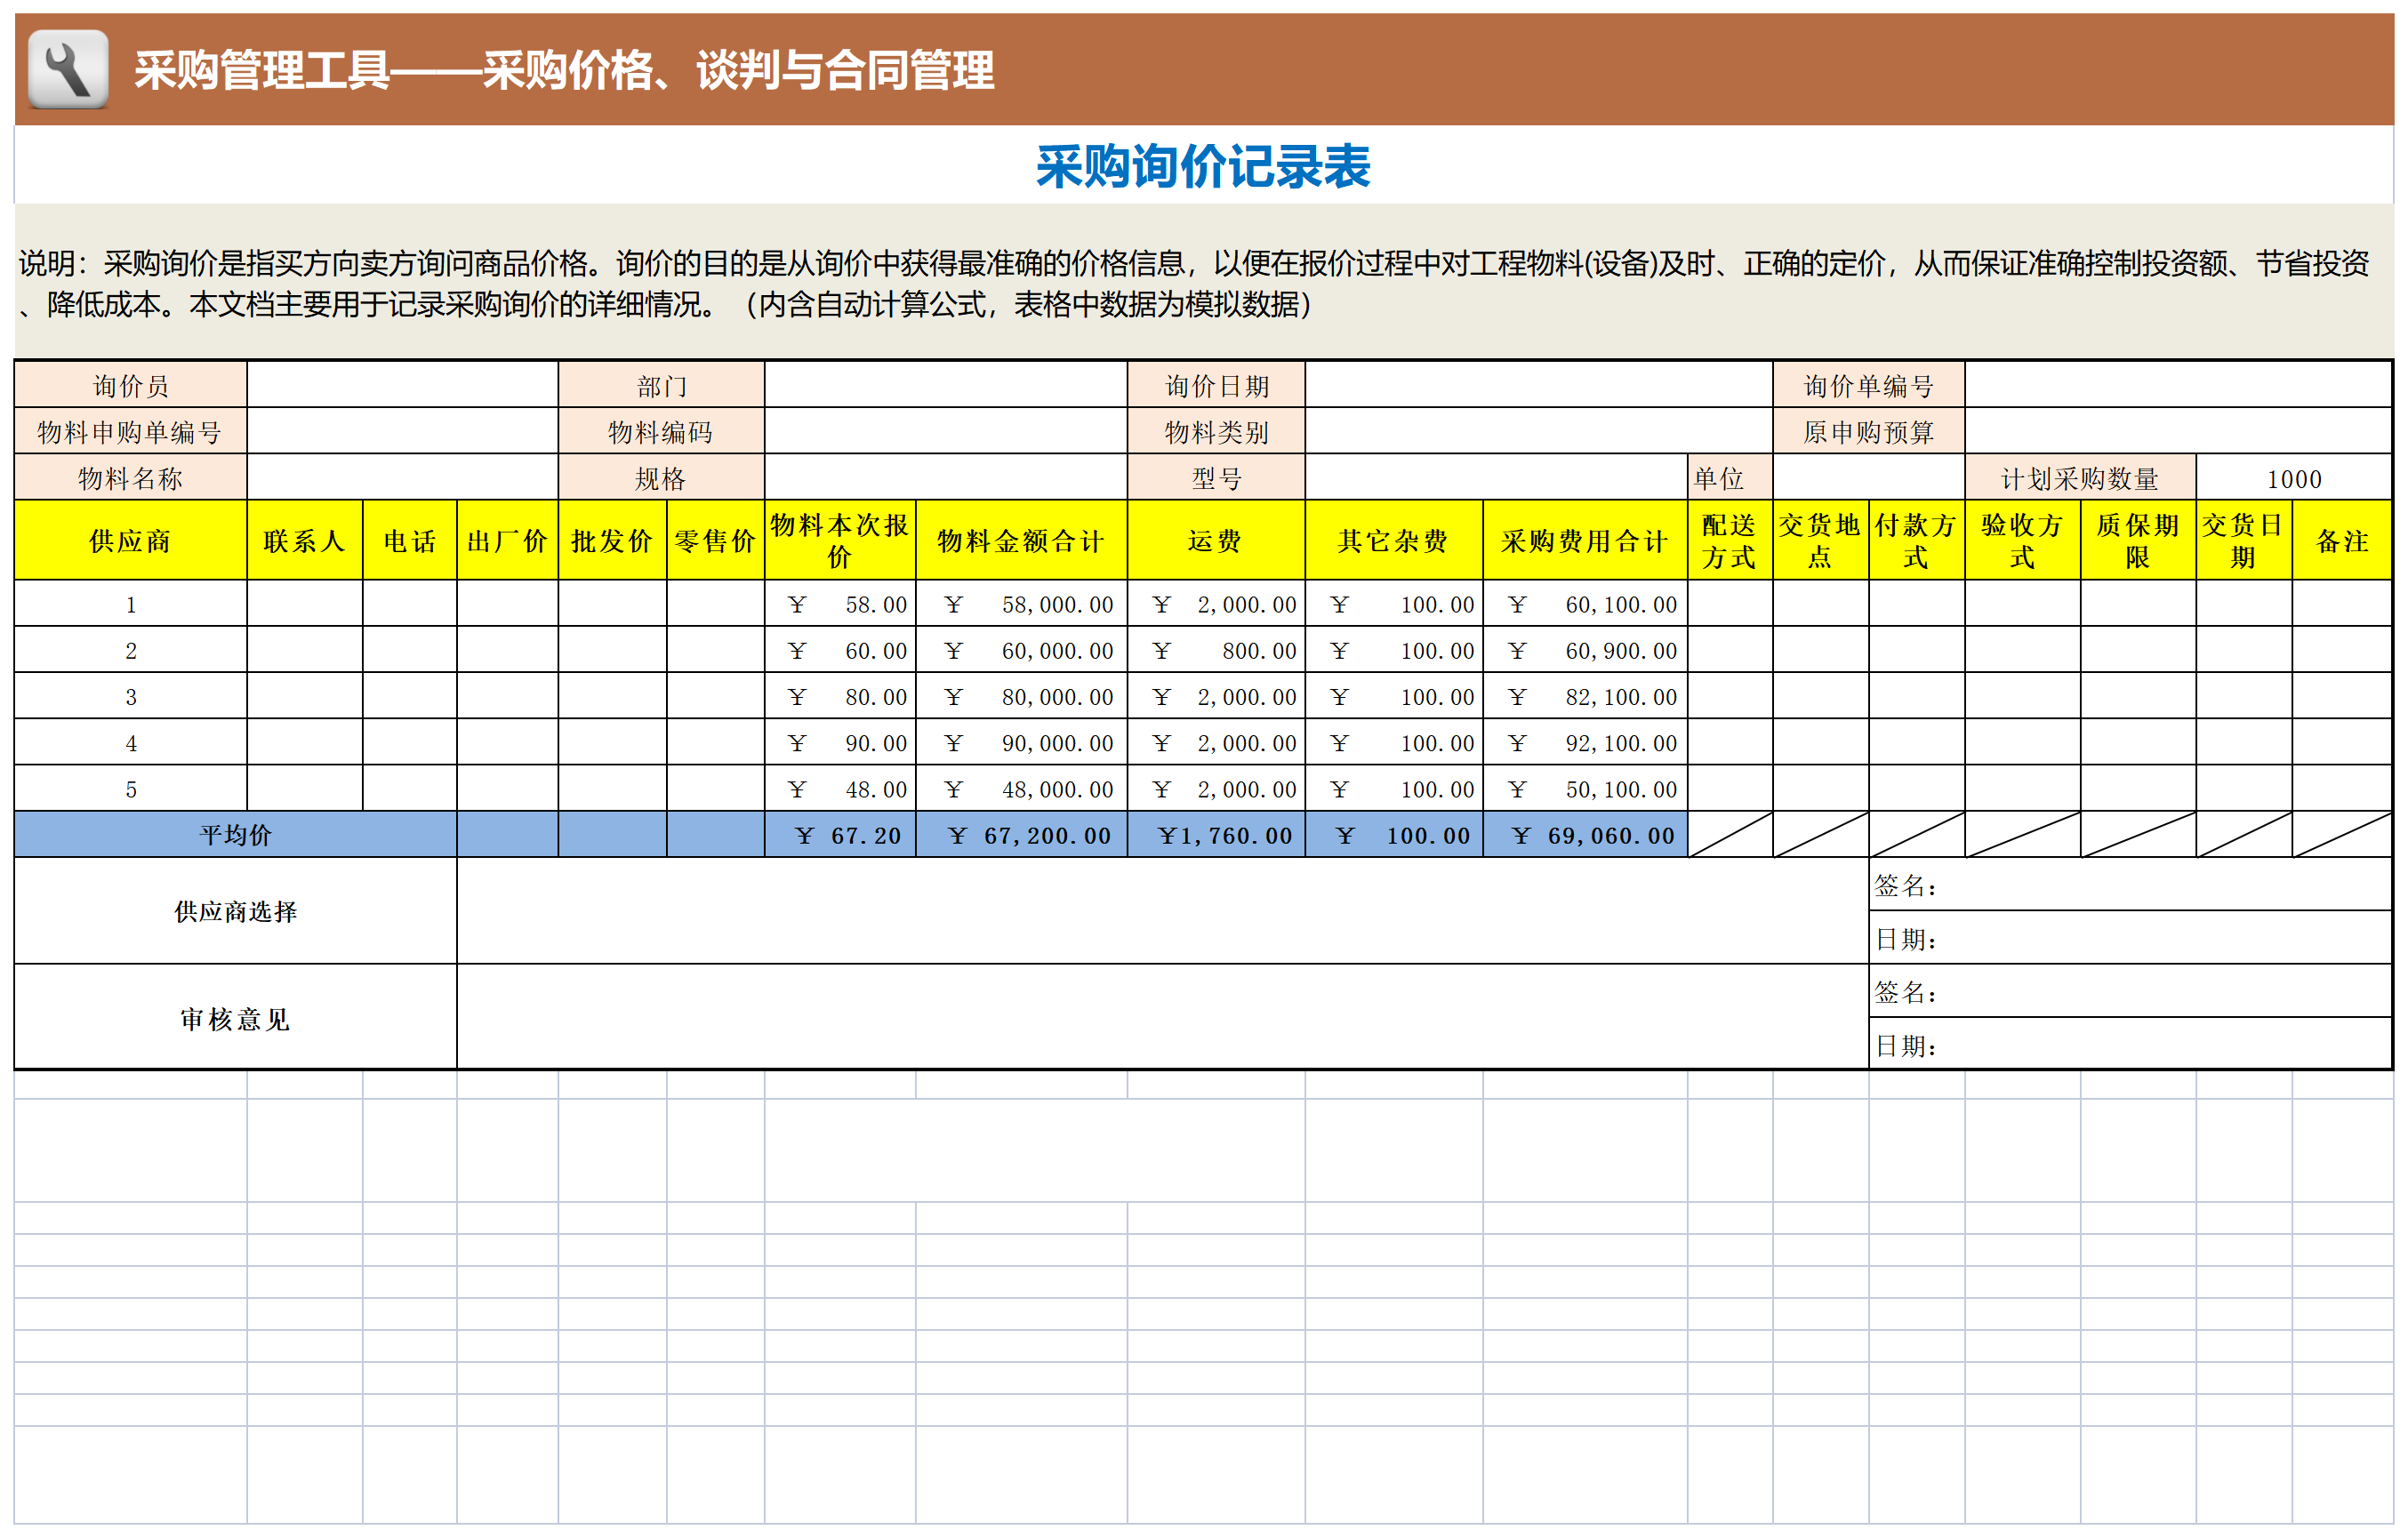The image size is (2408, 1538).
Task: Select supplier row number 3
Action: [131, 696]
